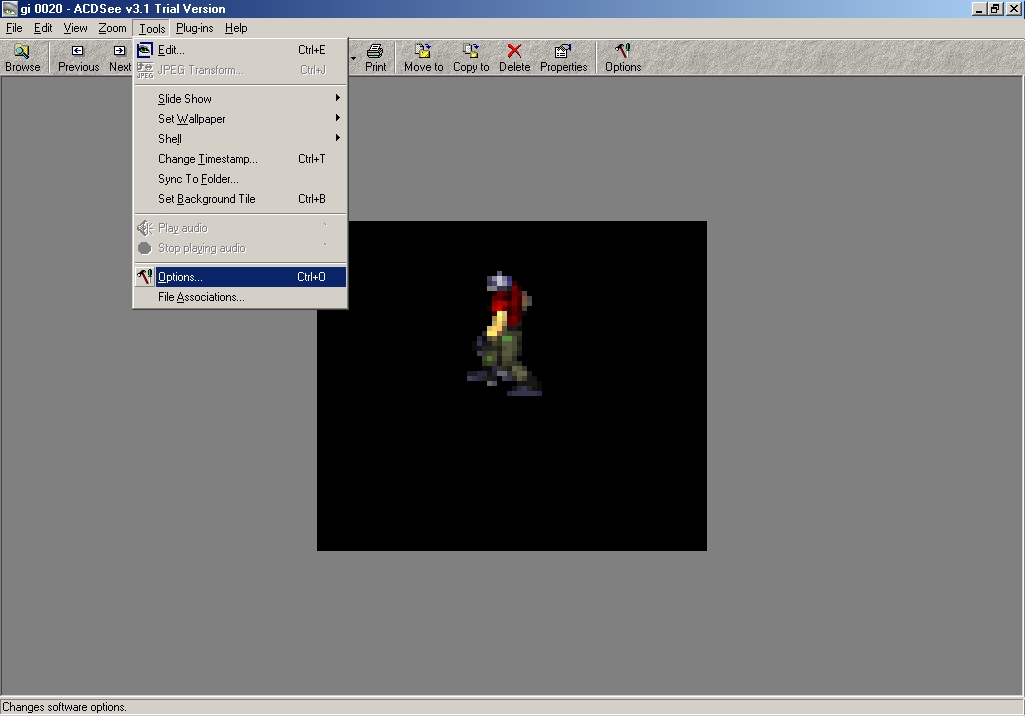1025x717 pixels.
Task: Click the displayed soldier sprite image
Action: [504, 333]
